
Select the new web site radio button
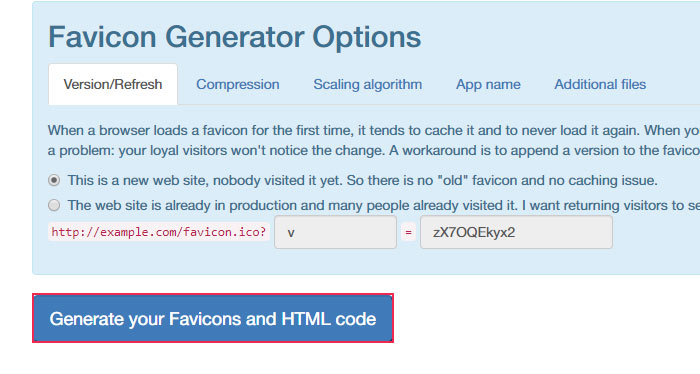(54, 180)
